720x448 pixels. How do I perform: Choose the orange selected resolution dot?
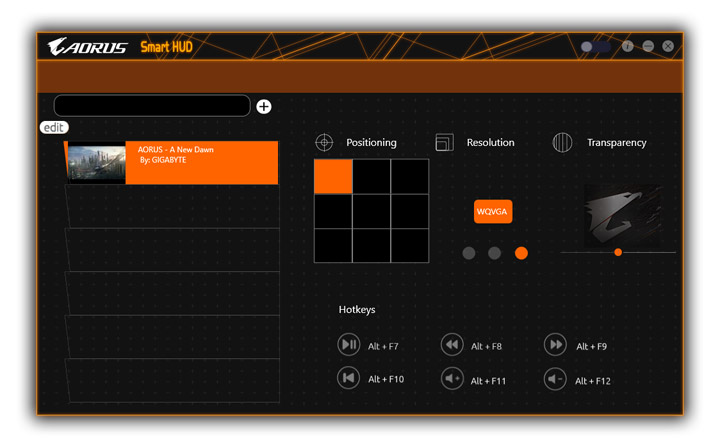521,253
